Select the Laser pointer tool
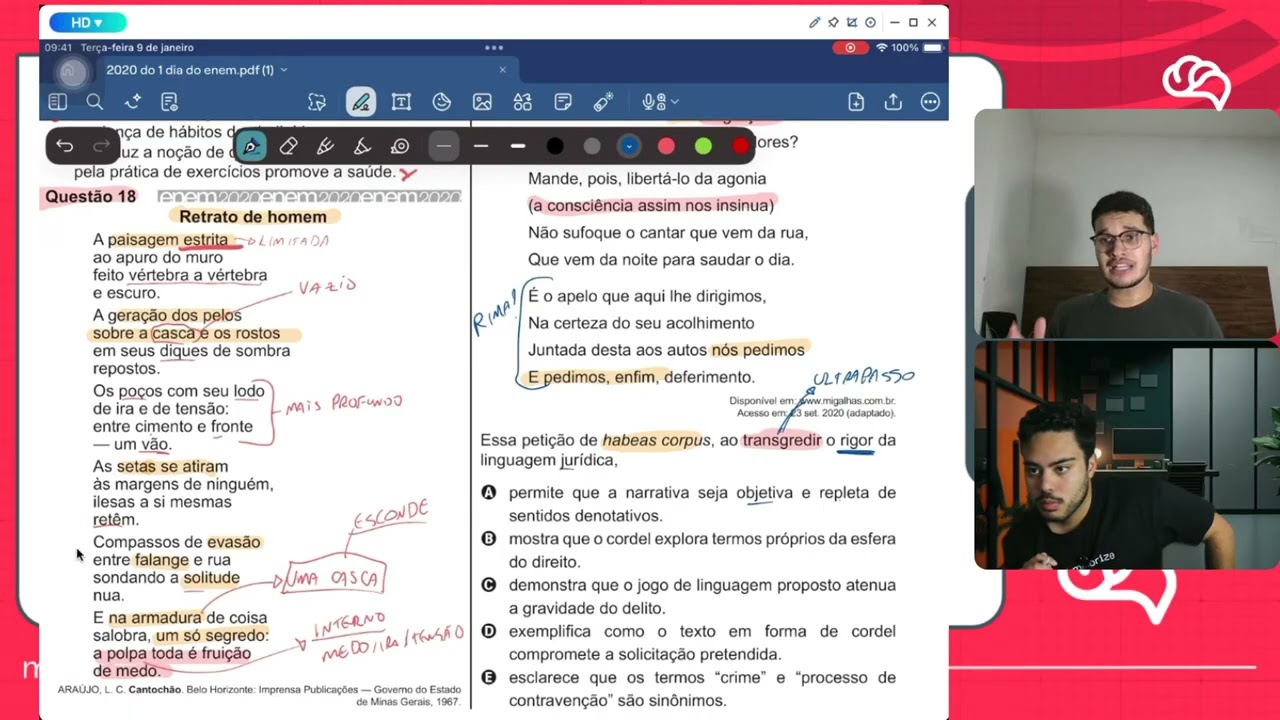The width and height of the screenshot is (1280, 720). click(603, 102)
